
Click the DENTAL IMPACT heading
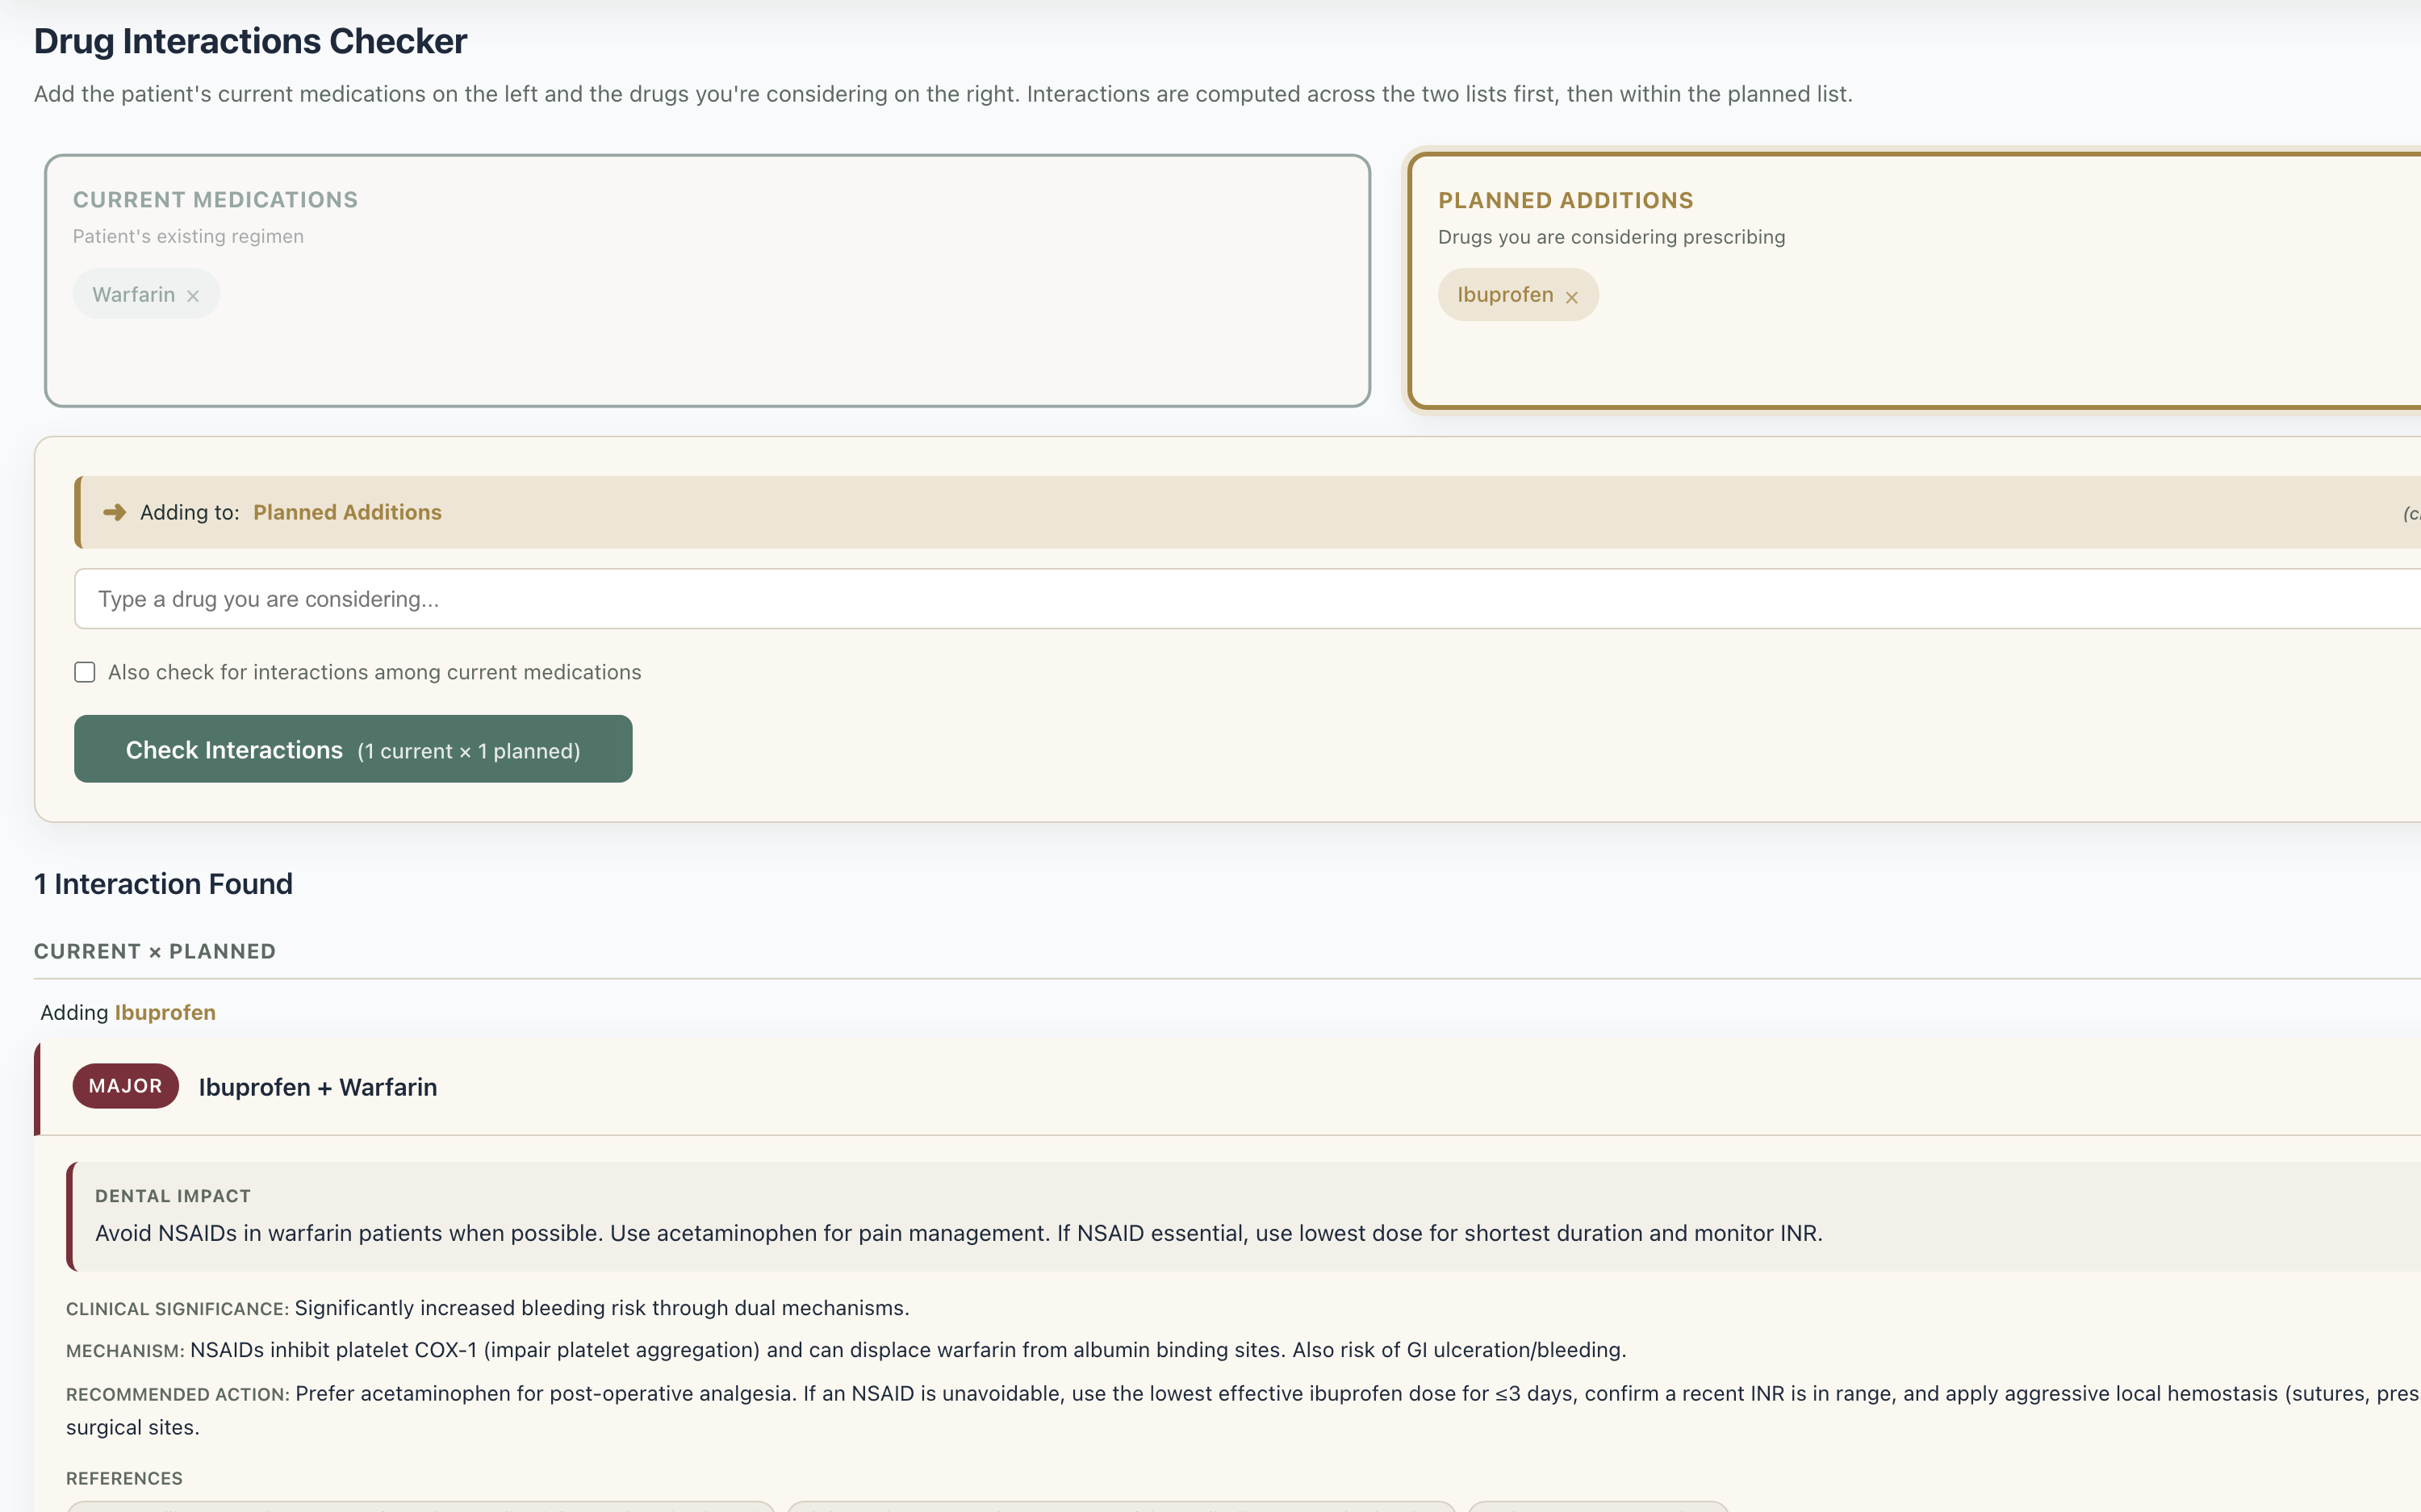coord(173,1196)
